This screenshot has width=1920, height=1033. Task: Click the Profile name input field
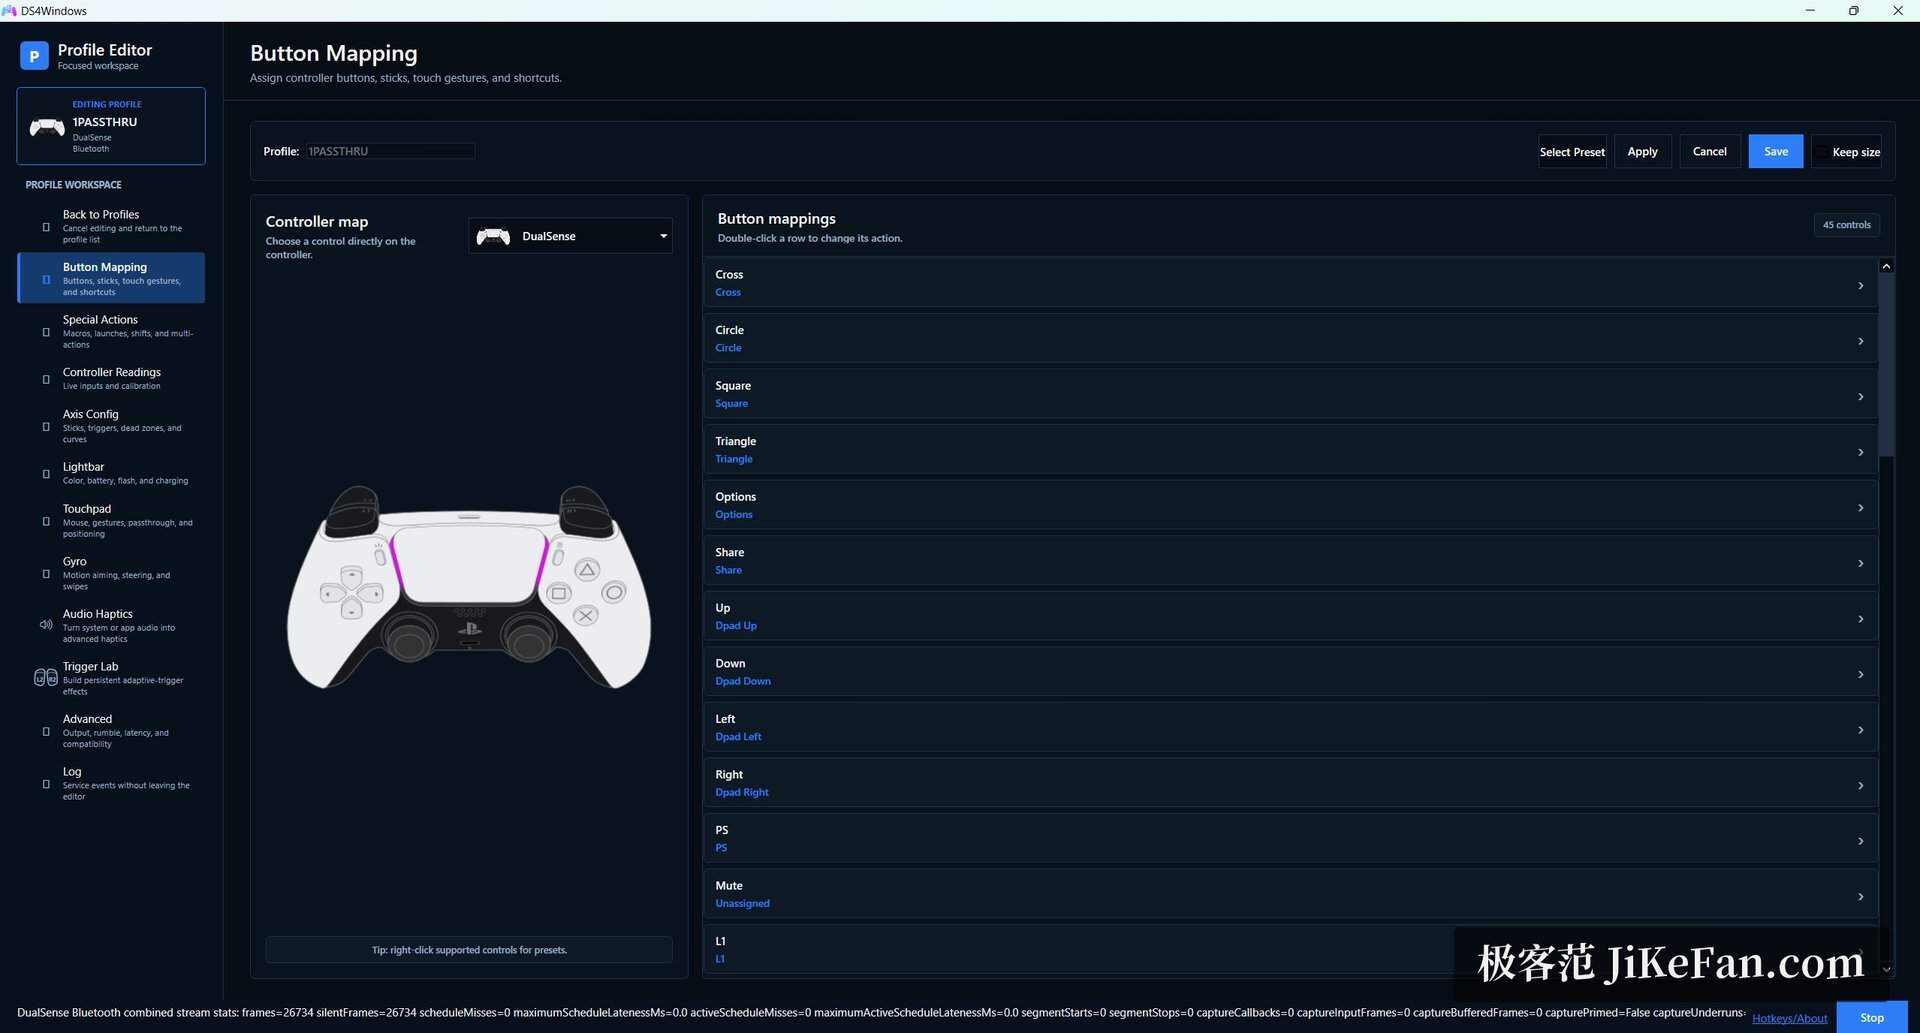click(x=390, y=151)
